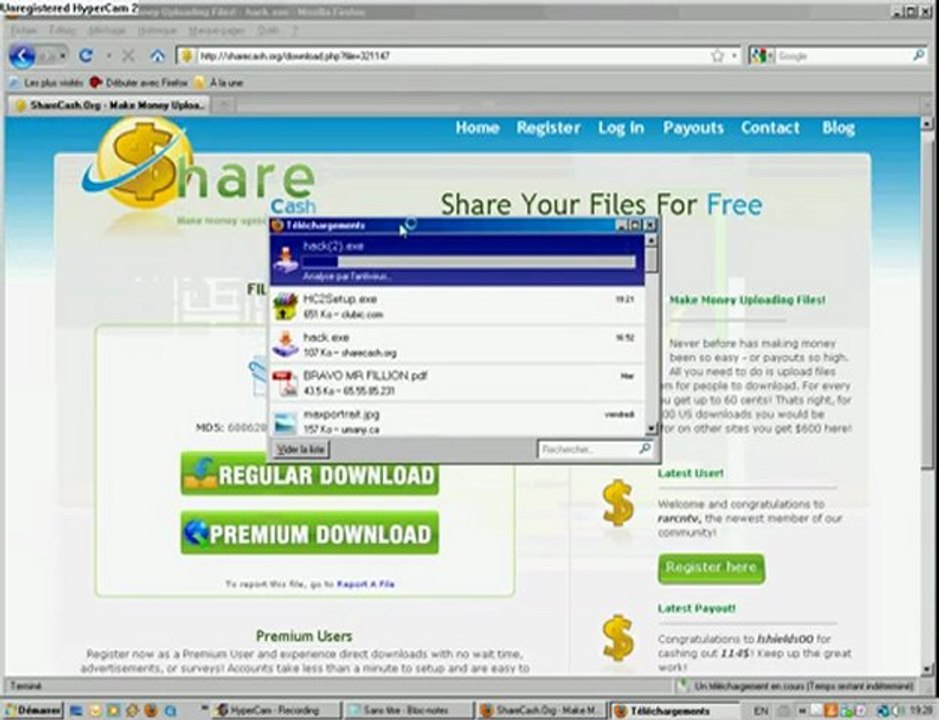The image size is (939, 720).
Task: Open dropdown arrow next to reload button
Action: pos(109,56)
